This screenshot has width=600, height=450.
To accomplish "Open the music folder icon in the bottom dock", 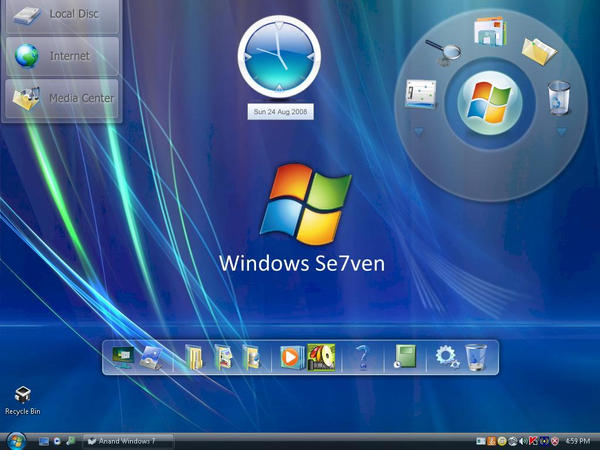I will pyautogui.click(x=251, y=357).
